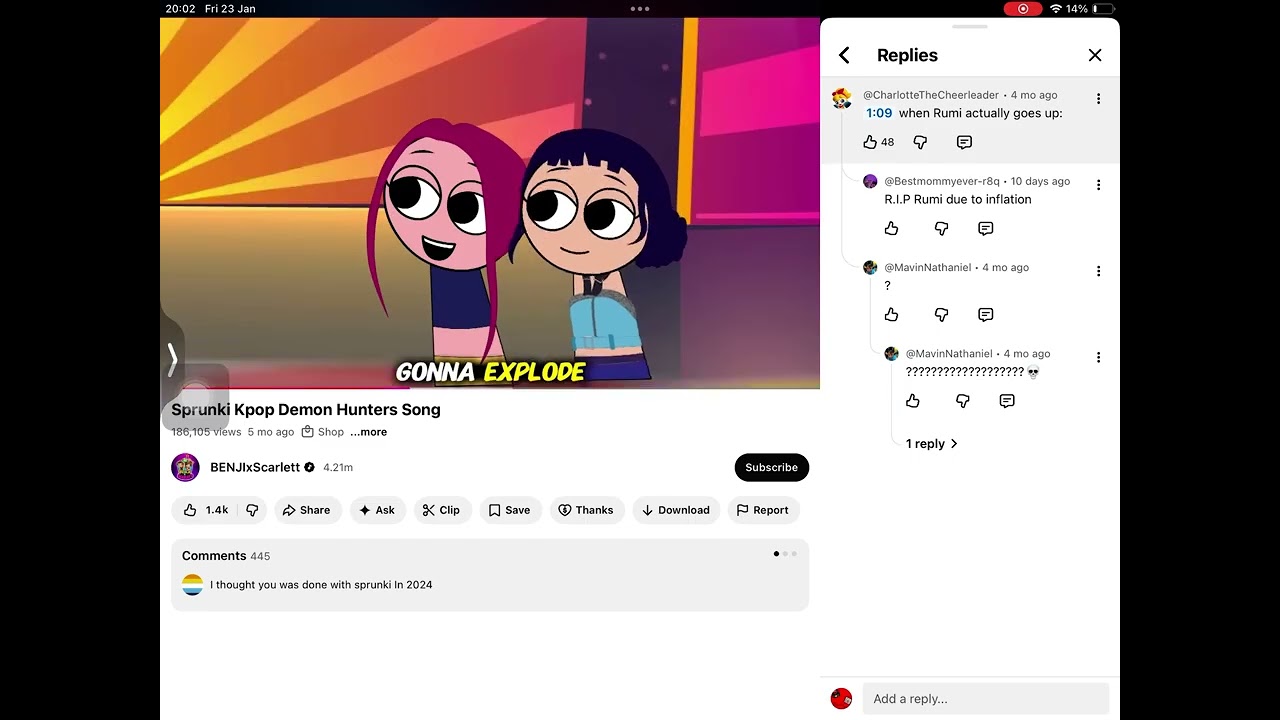Image resolution: width=1280 pixels, height=720 pixels.
Task: Like the skull emoji reply
Action: pos(912,401)
